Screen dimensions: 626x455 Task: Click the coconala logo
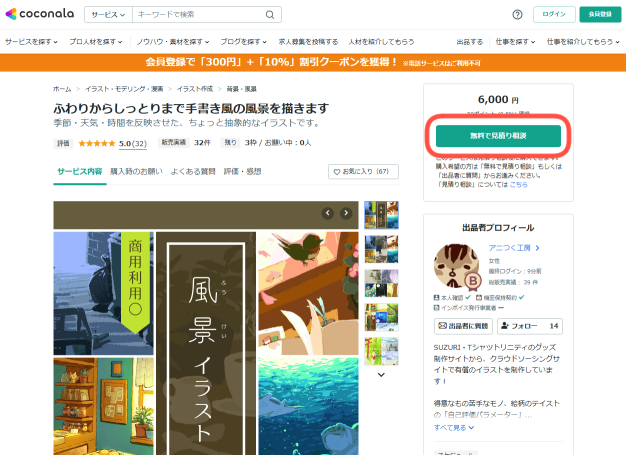point(40,14)
